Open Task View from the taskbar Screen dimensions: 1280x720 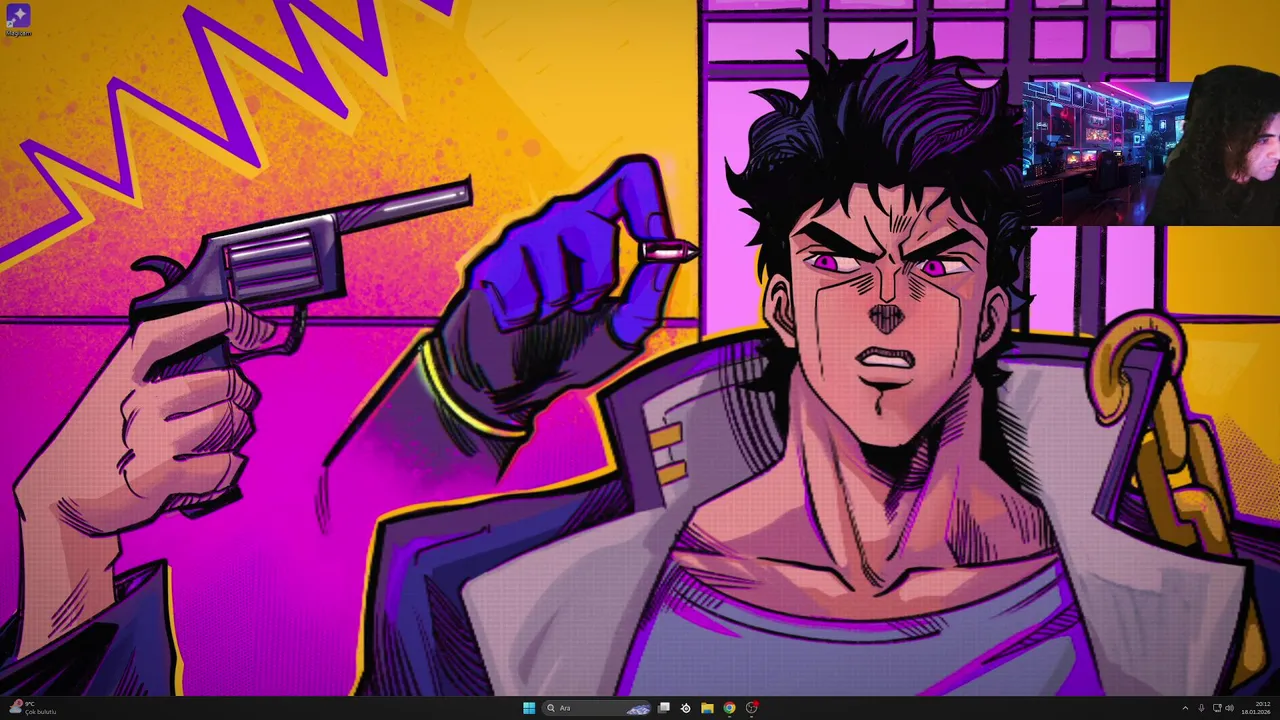tap(663, 708)
